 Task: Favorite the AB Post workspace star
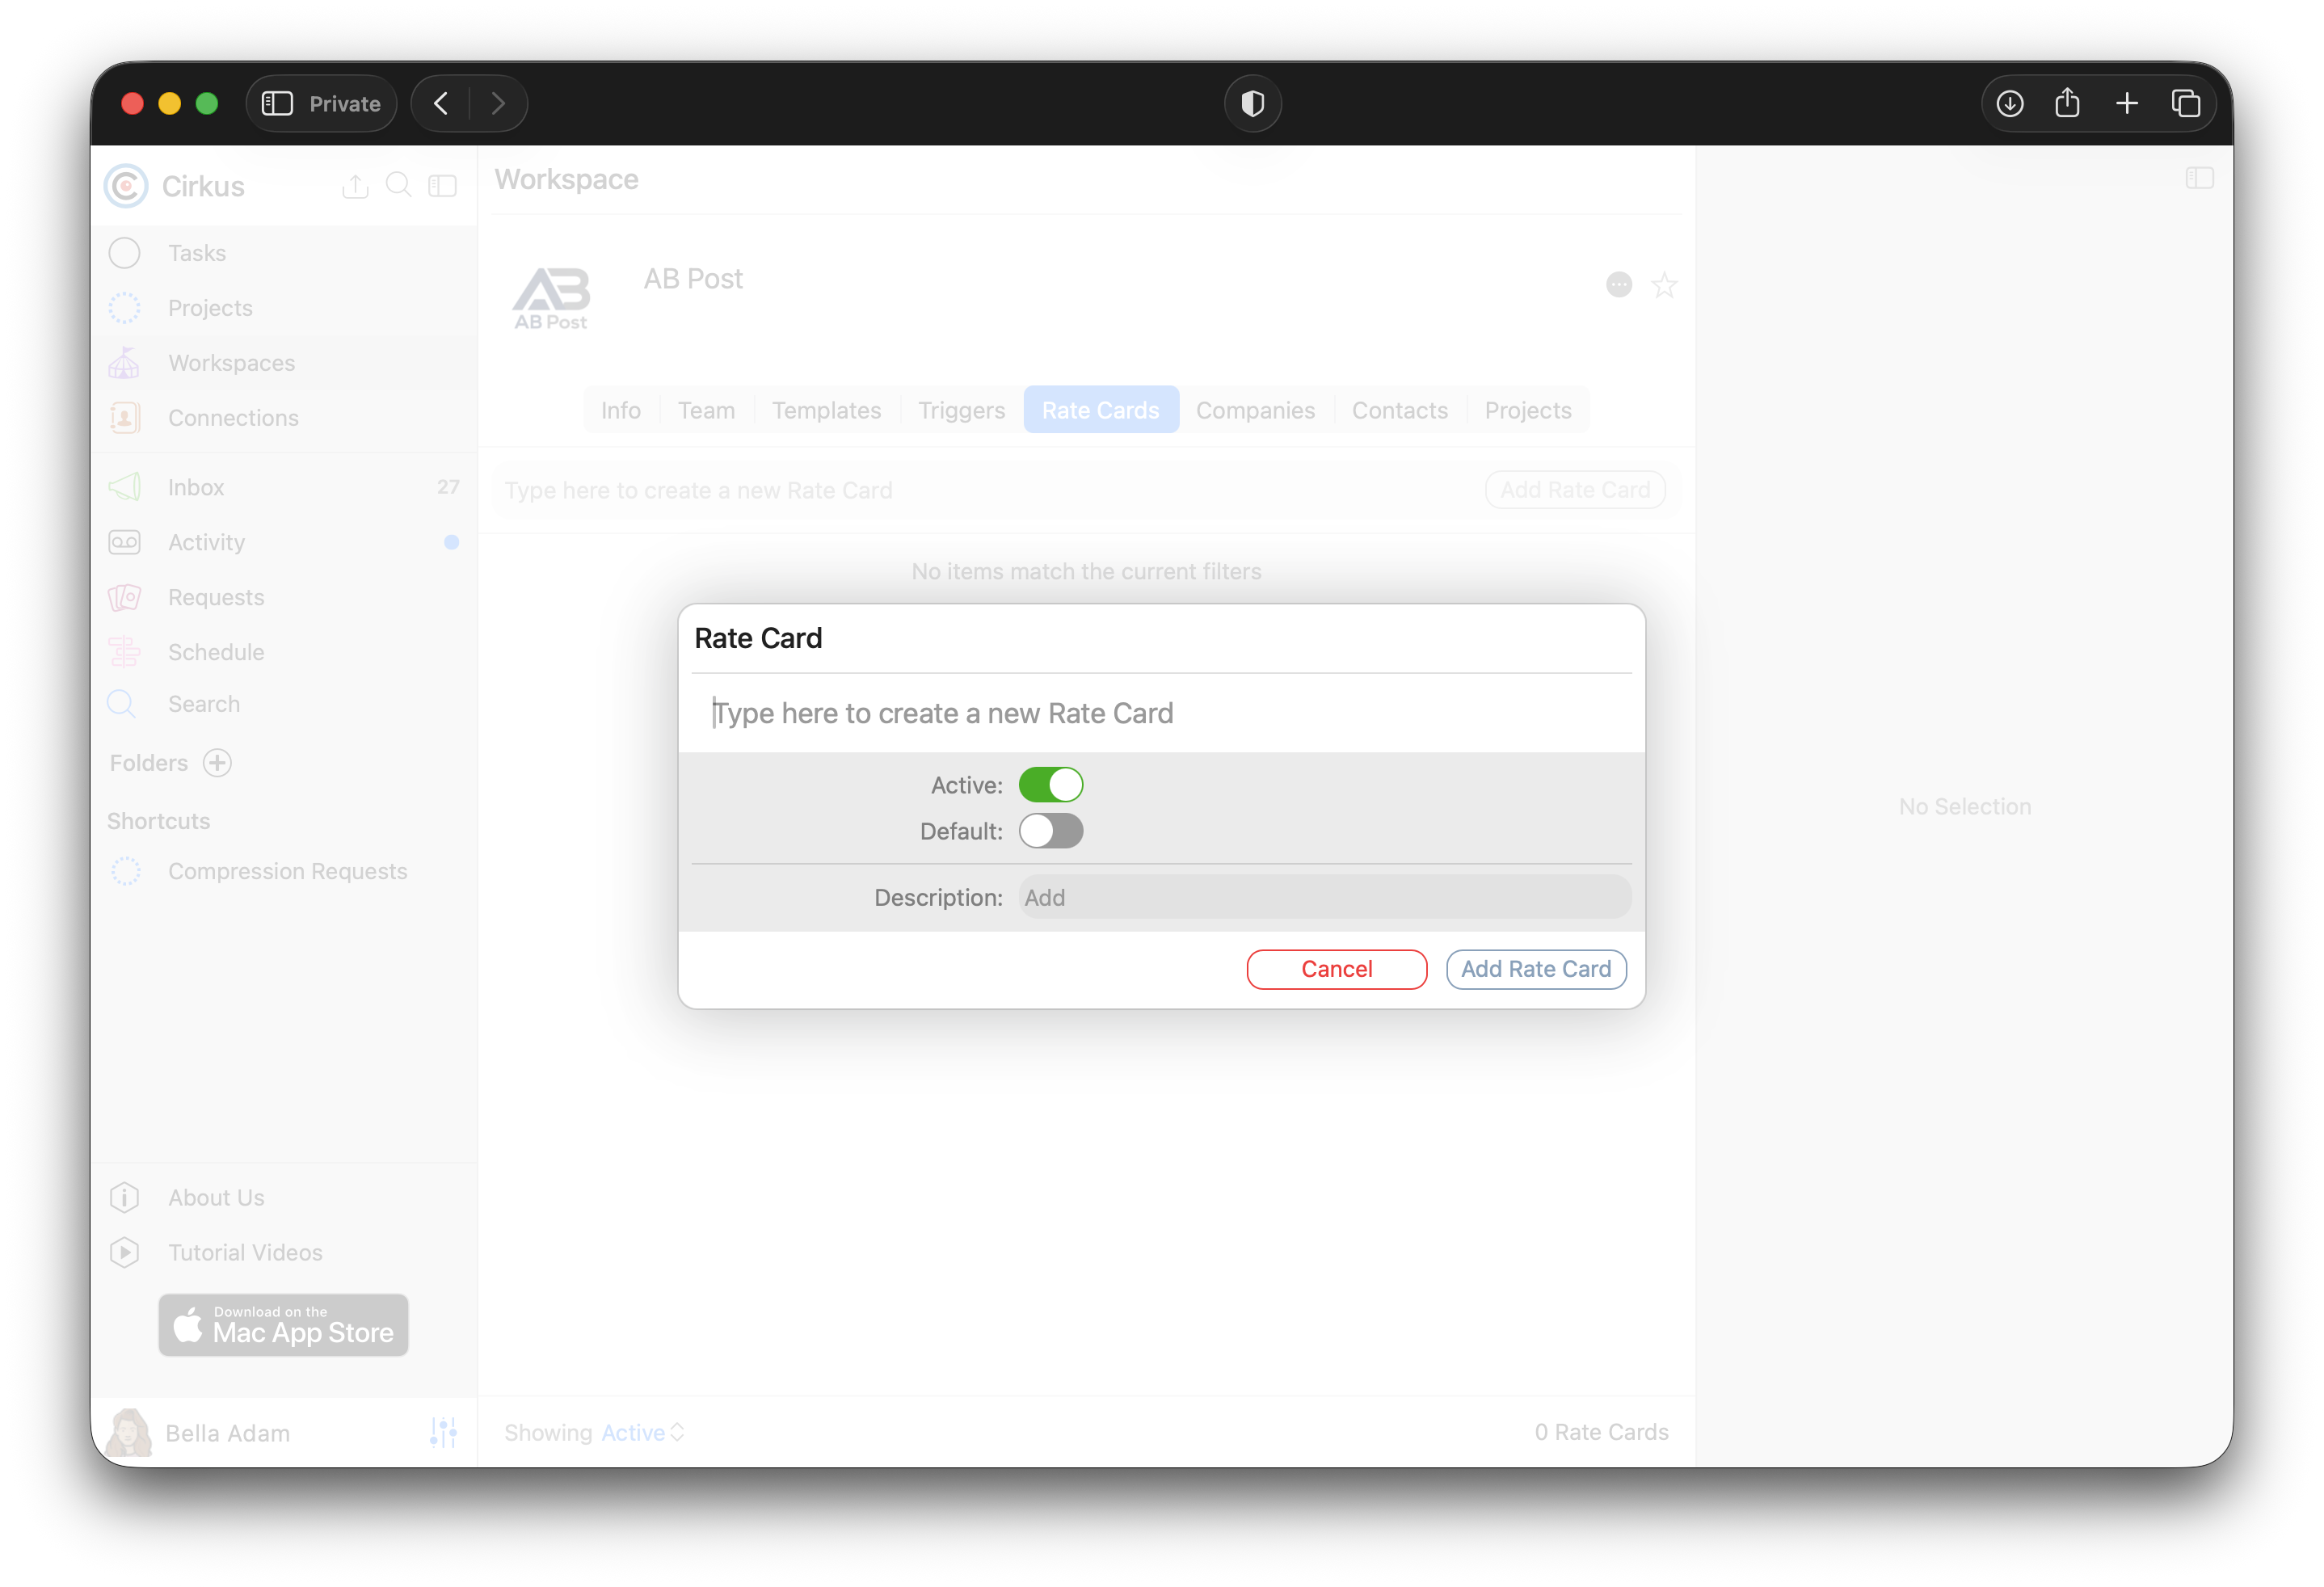pos(1664,285)
